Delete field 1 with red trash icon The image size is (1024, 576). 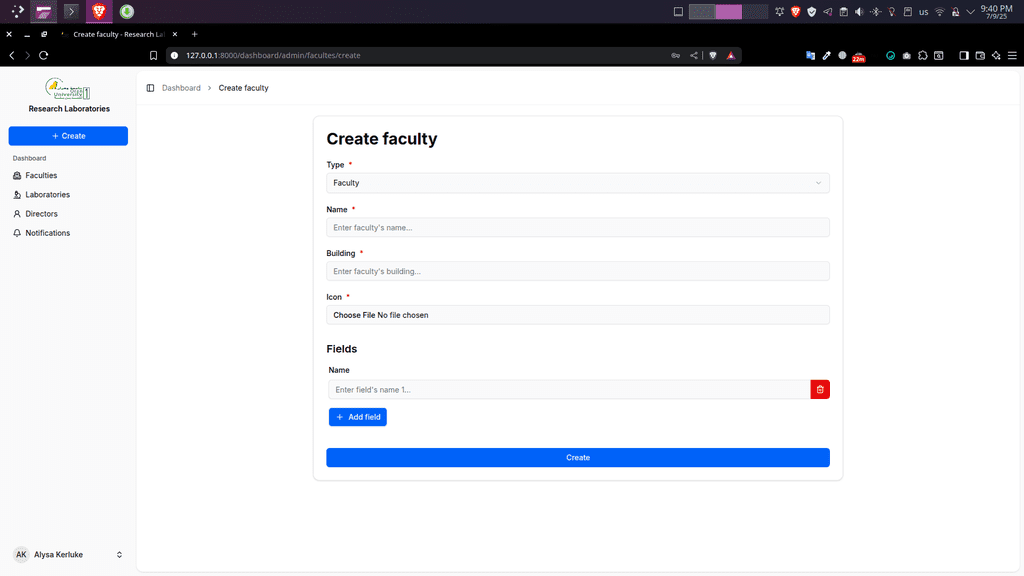[x=820, y=389]
